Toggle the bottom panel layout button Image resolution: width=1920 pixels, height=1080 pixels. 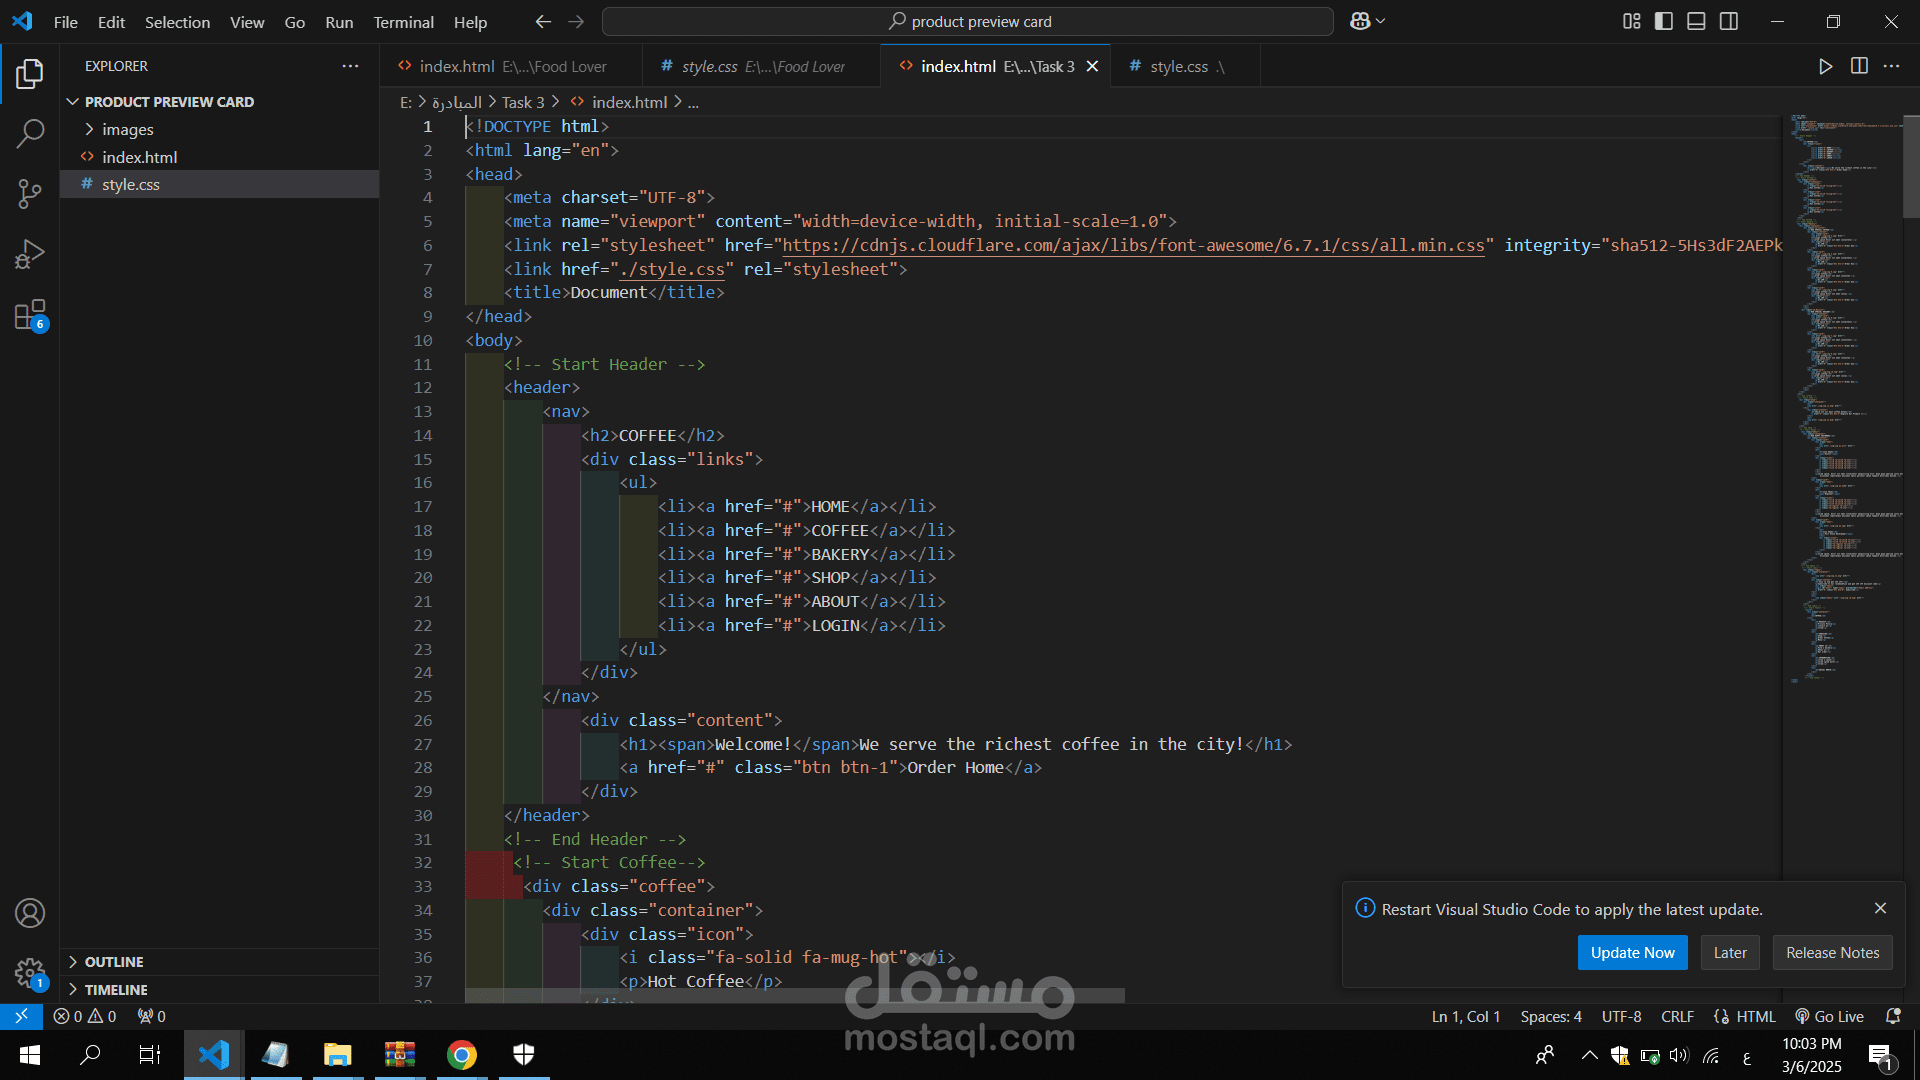point(1696,21)
